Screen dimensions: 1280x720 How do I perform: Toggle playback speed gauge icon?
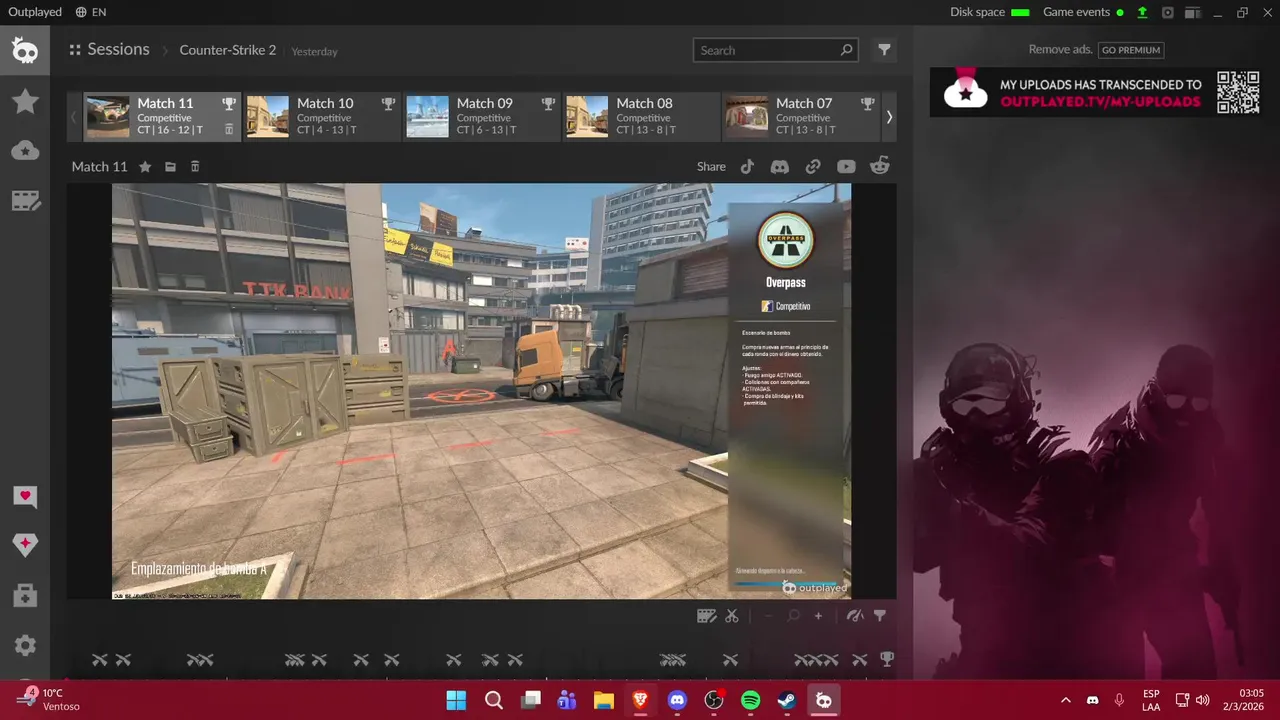point(855,616)
